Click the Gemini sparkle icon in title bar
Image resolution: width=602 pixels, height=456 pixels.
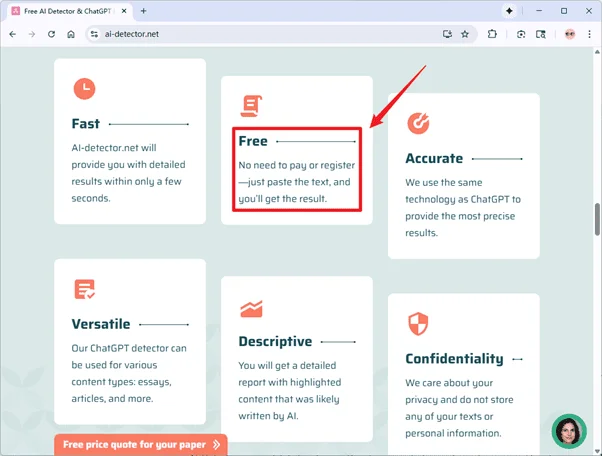click(x=509, y=11)
